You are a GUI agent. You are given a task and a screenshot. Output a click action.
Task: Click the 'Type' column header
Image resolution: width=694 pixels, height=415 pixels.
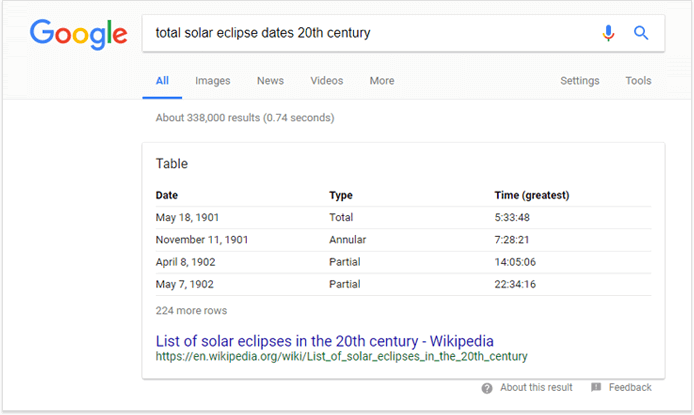pyautogui.click(x=341, y=196)
